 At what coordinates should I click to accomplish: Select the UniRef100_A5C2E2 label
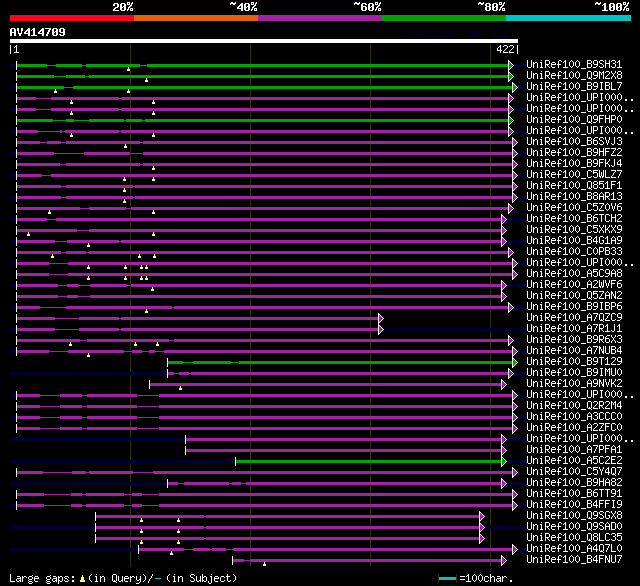coord(574,461)
